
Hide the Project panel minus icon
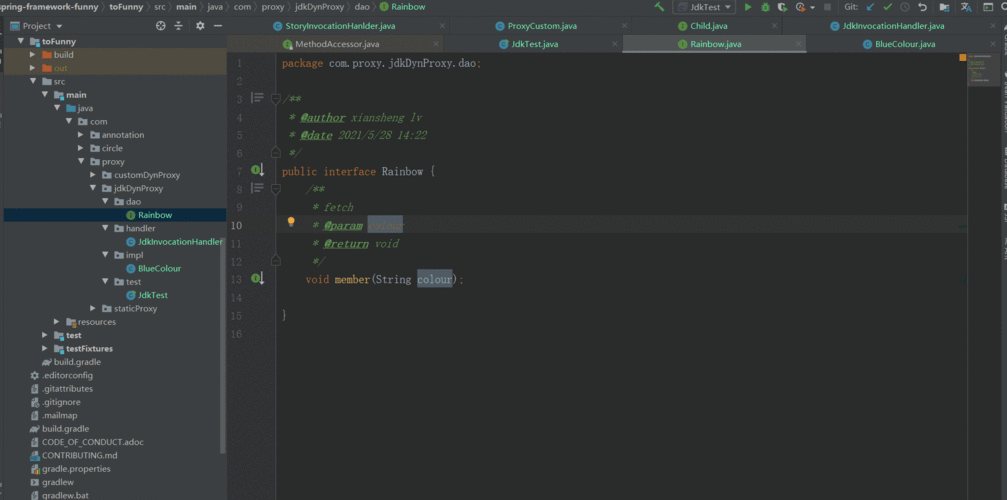[218, 26]
